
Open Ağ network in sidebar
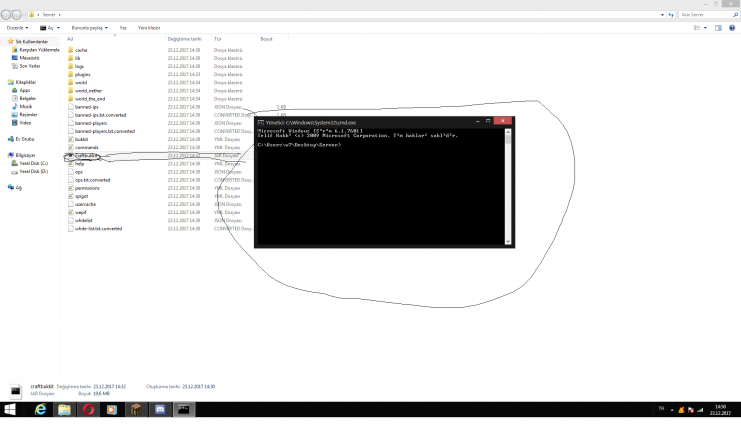click(x=18, y=188)
